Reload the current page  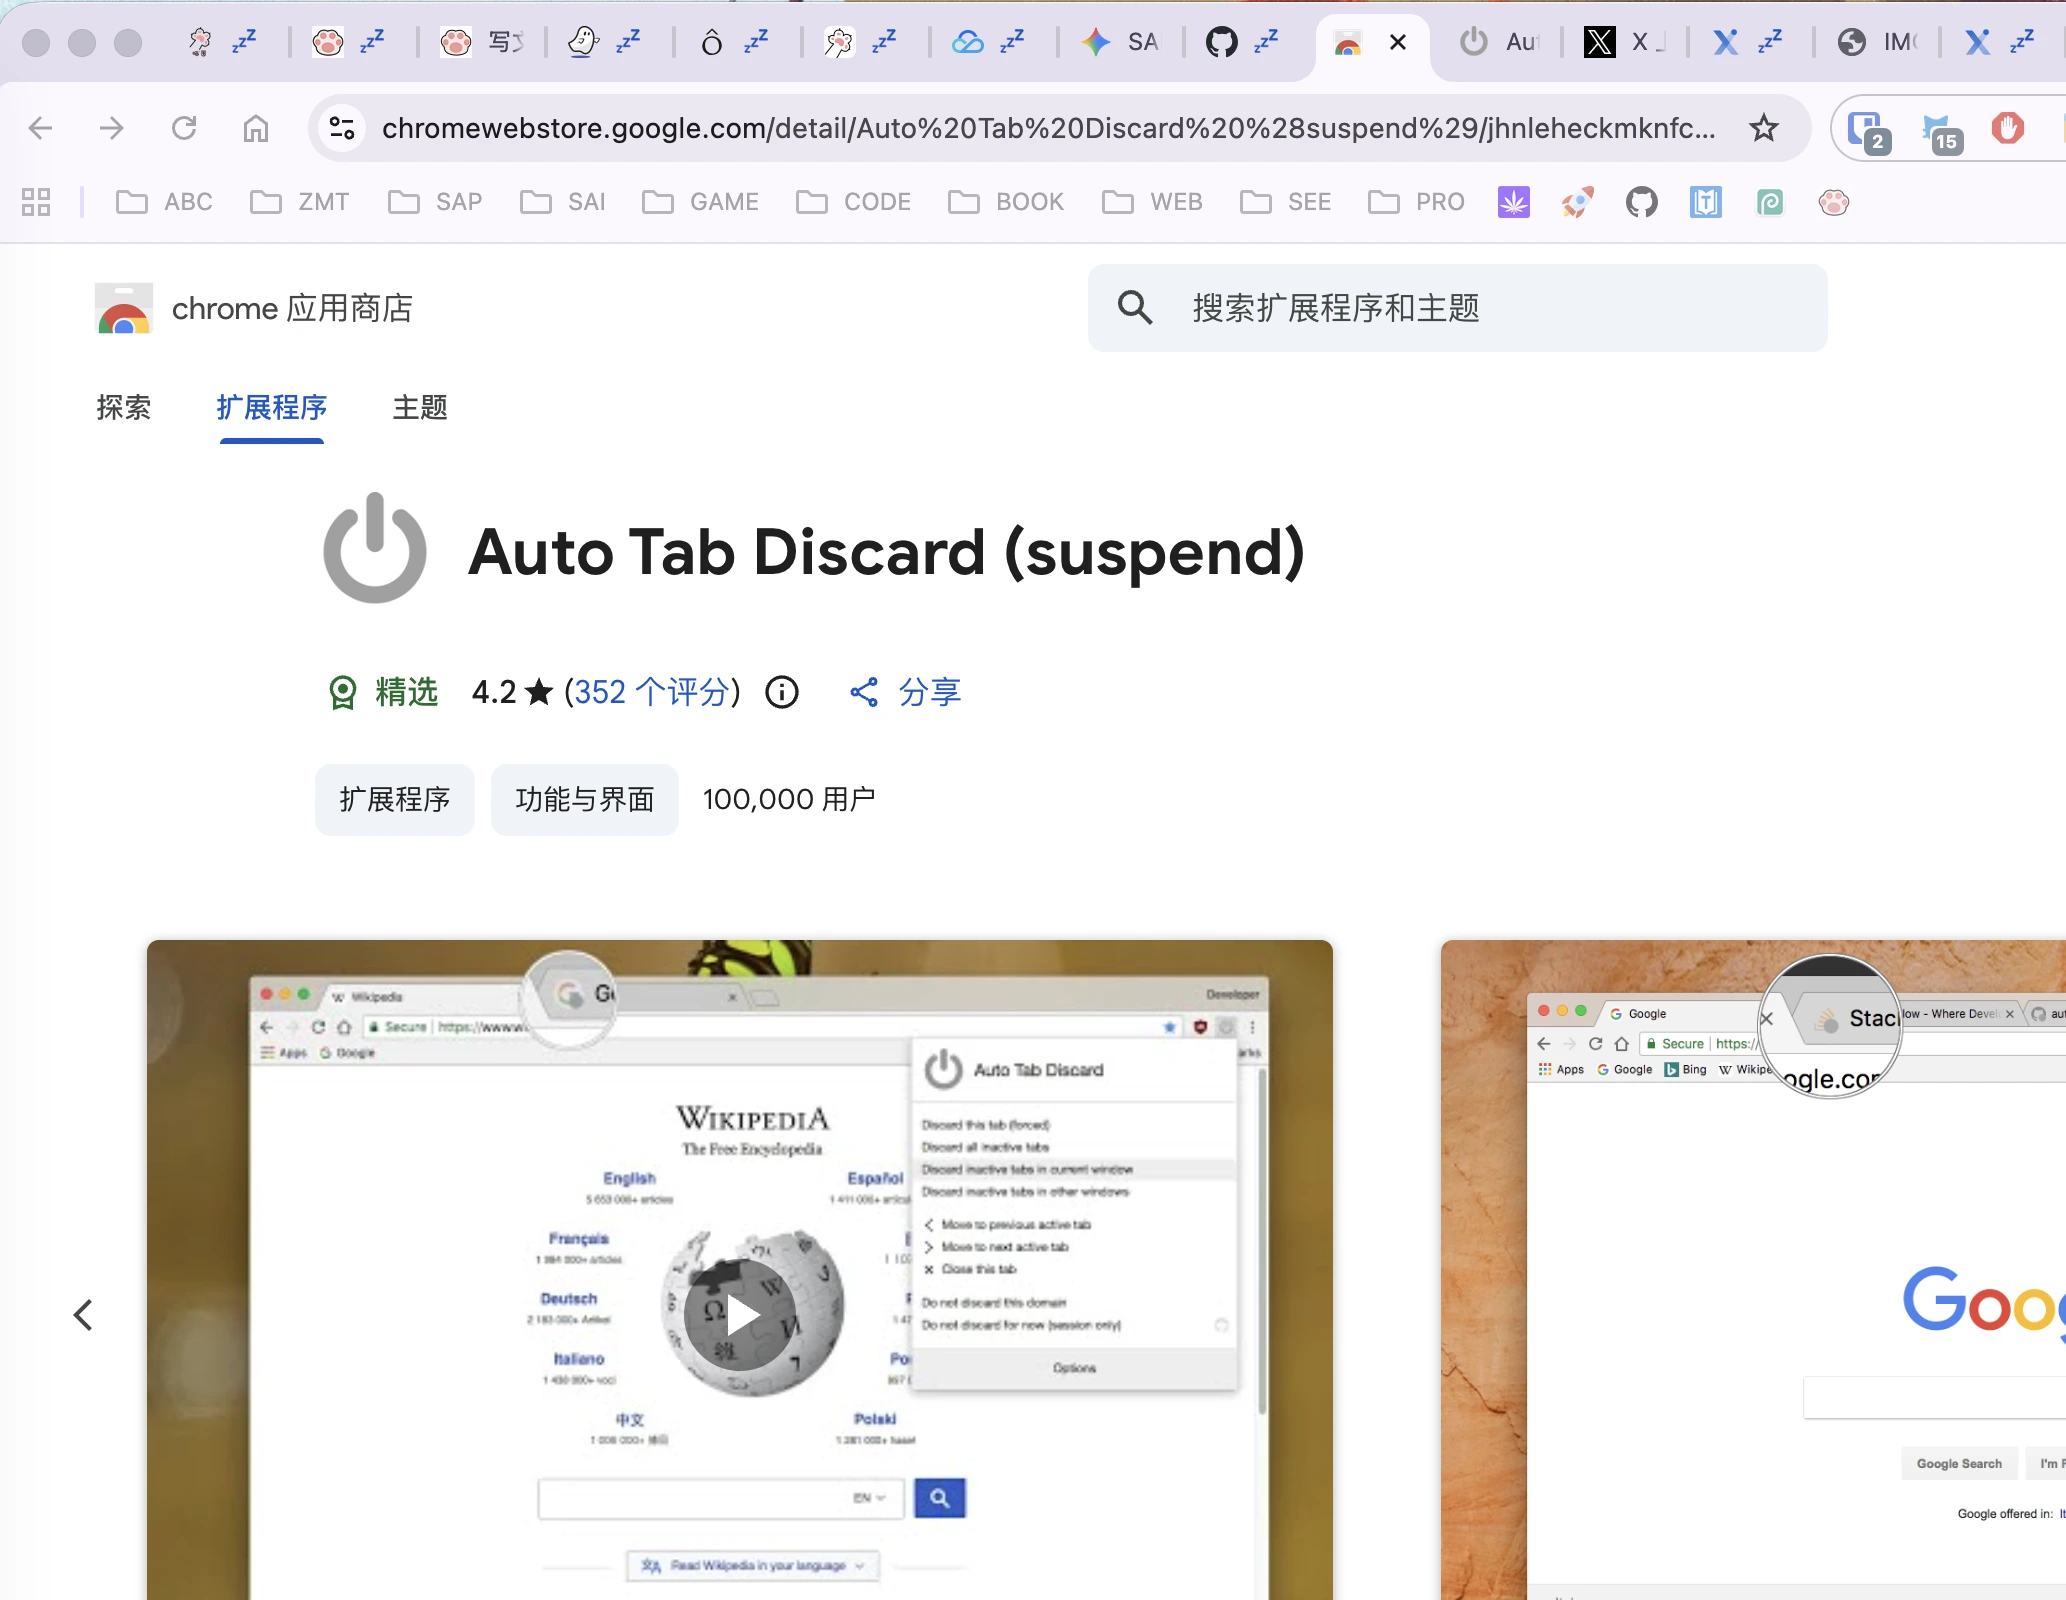coord(184,128)
